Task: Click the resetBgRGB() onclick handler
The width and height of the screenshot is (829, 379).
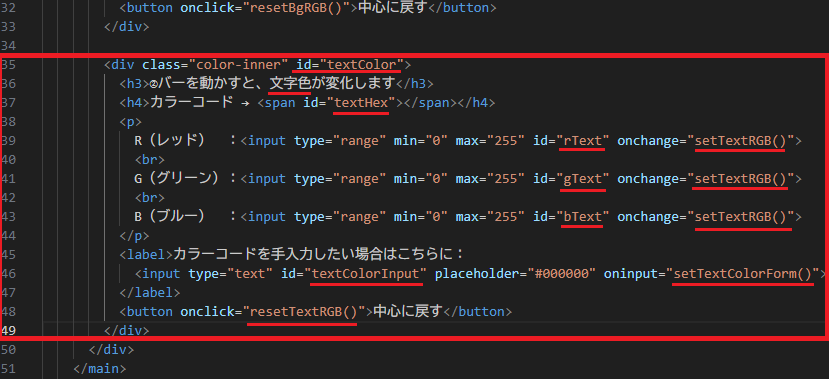Action: tap(296, 8)
